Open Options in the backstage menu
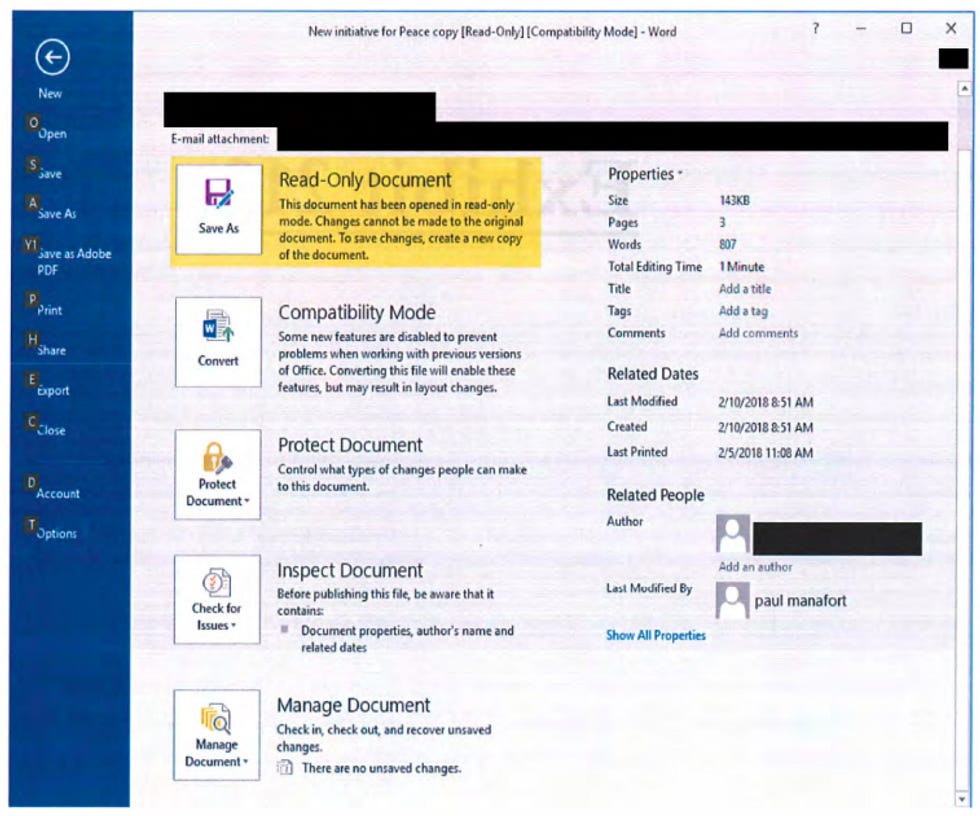This screenshot has height=816, width=980. point(56,534)
